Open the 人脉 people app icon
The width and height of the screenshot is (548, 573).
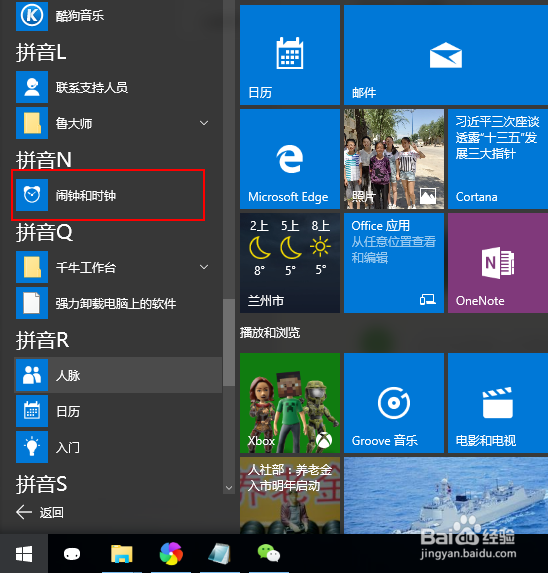32,375
